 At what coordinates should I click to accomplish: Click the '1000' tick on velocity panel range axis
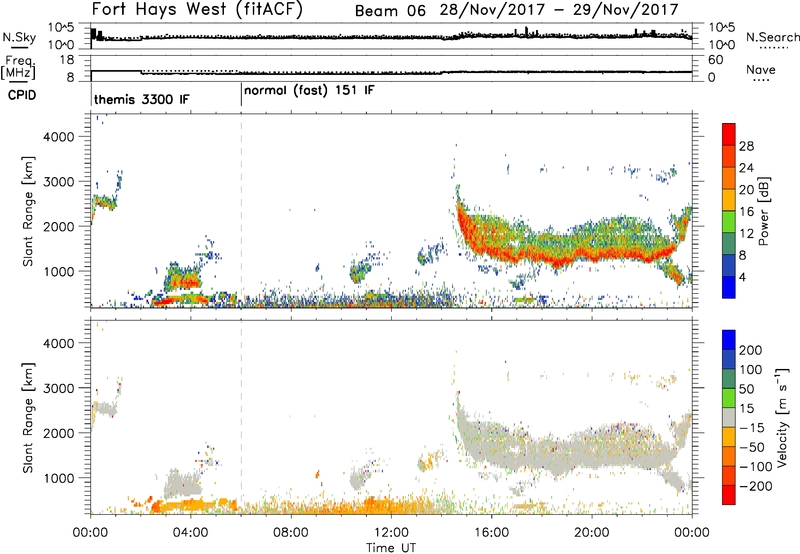point(59,478)
